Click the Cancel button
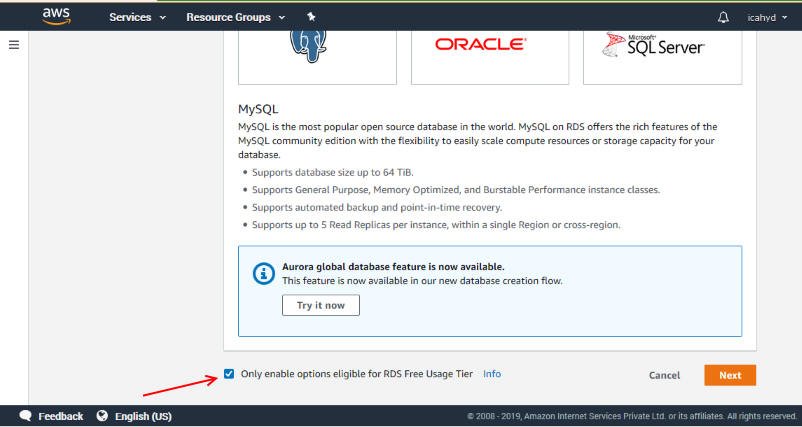 click(664, 375)
